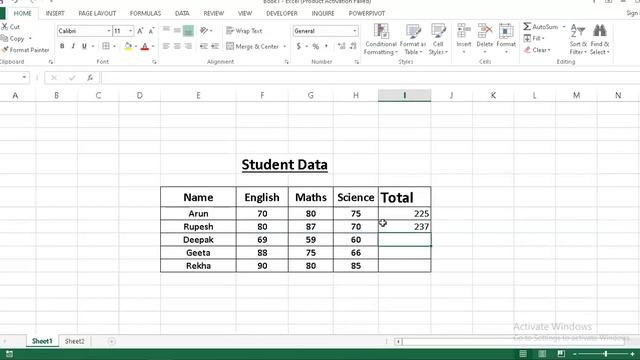Decrease the decimal places

[x=353, y=47]
